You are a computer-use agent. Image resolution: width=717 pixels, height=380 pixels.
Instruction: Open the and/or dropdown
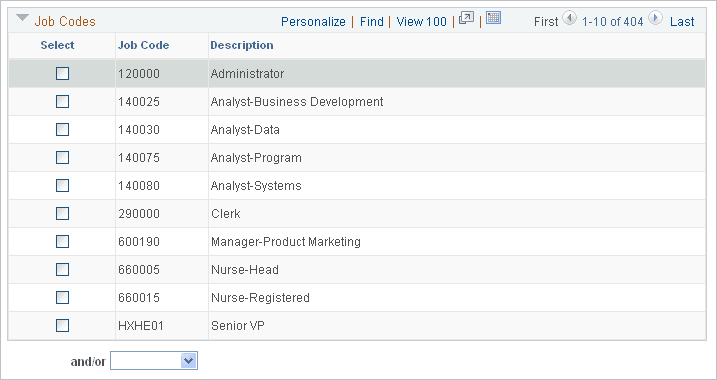tap(154, 361)
